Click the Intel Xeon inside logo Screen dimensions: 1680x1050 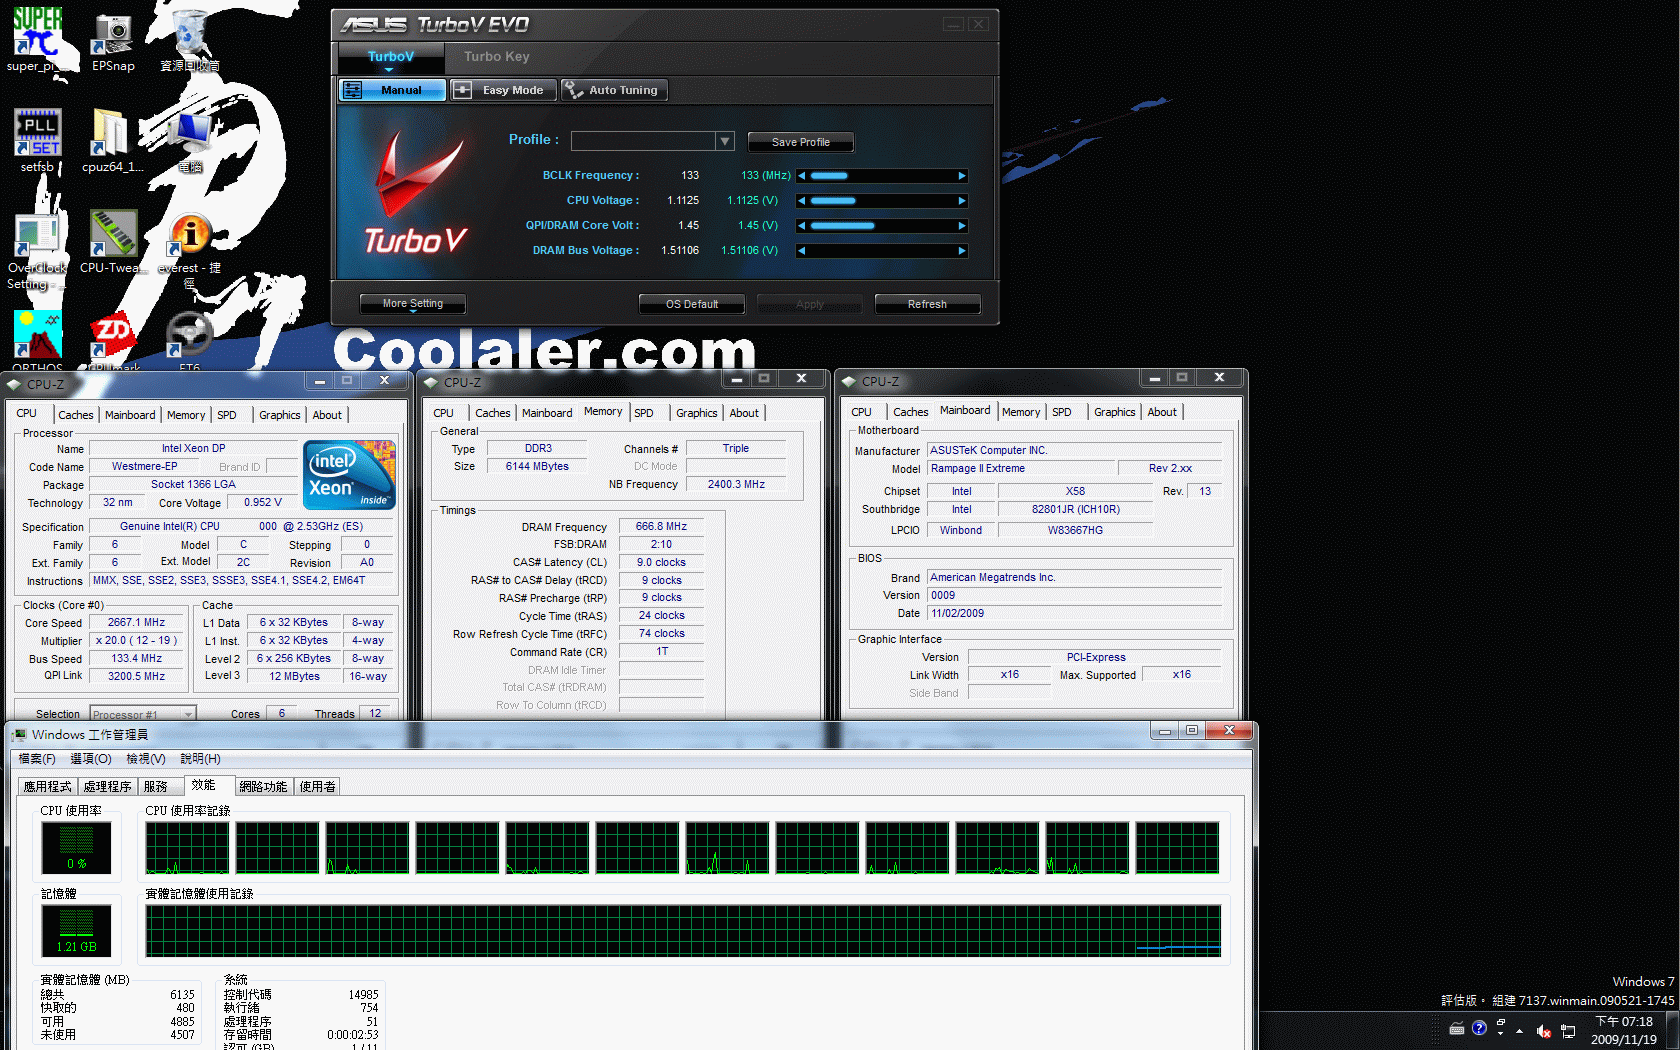(x=350, y=475)
